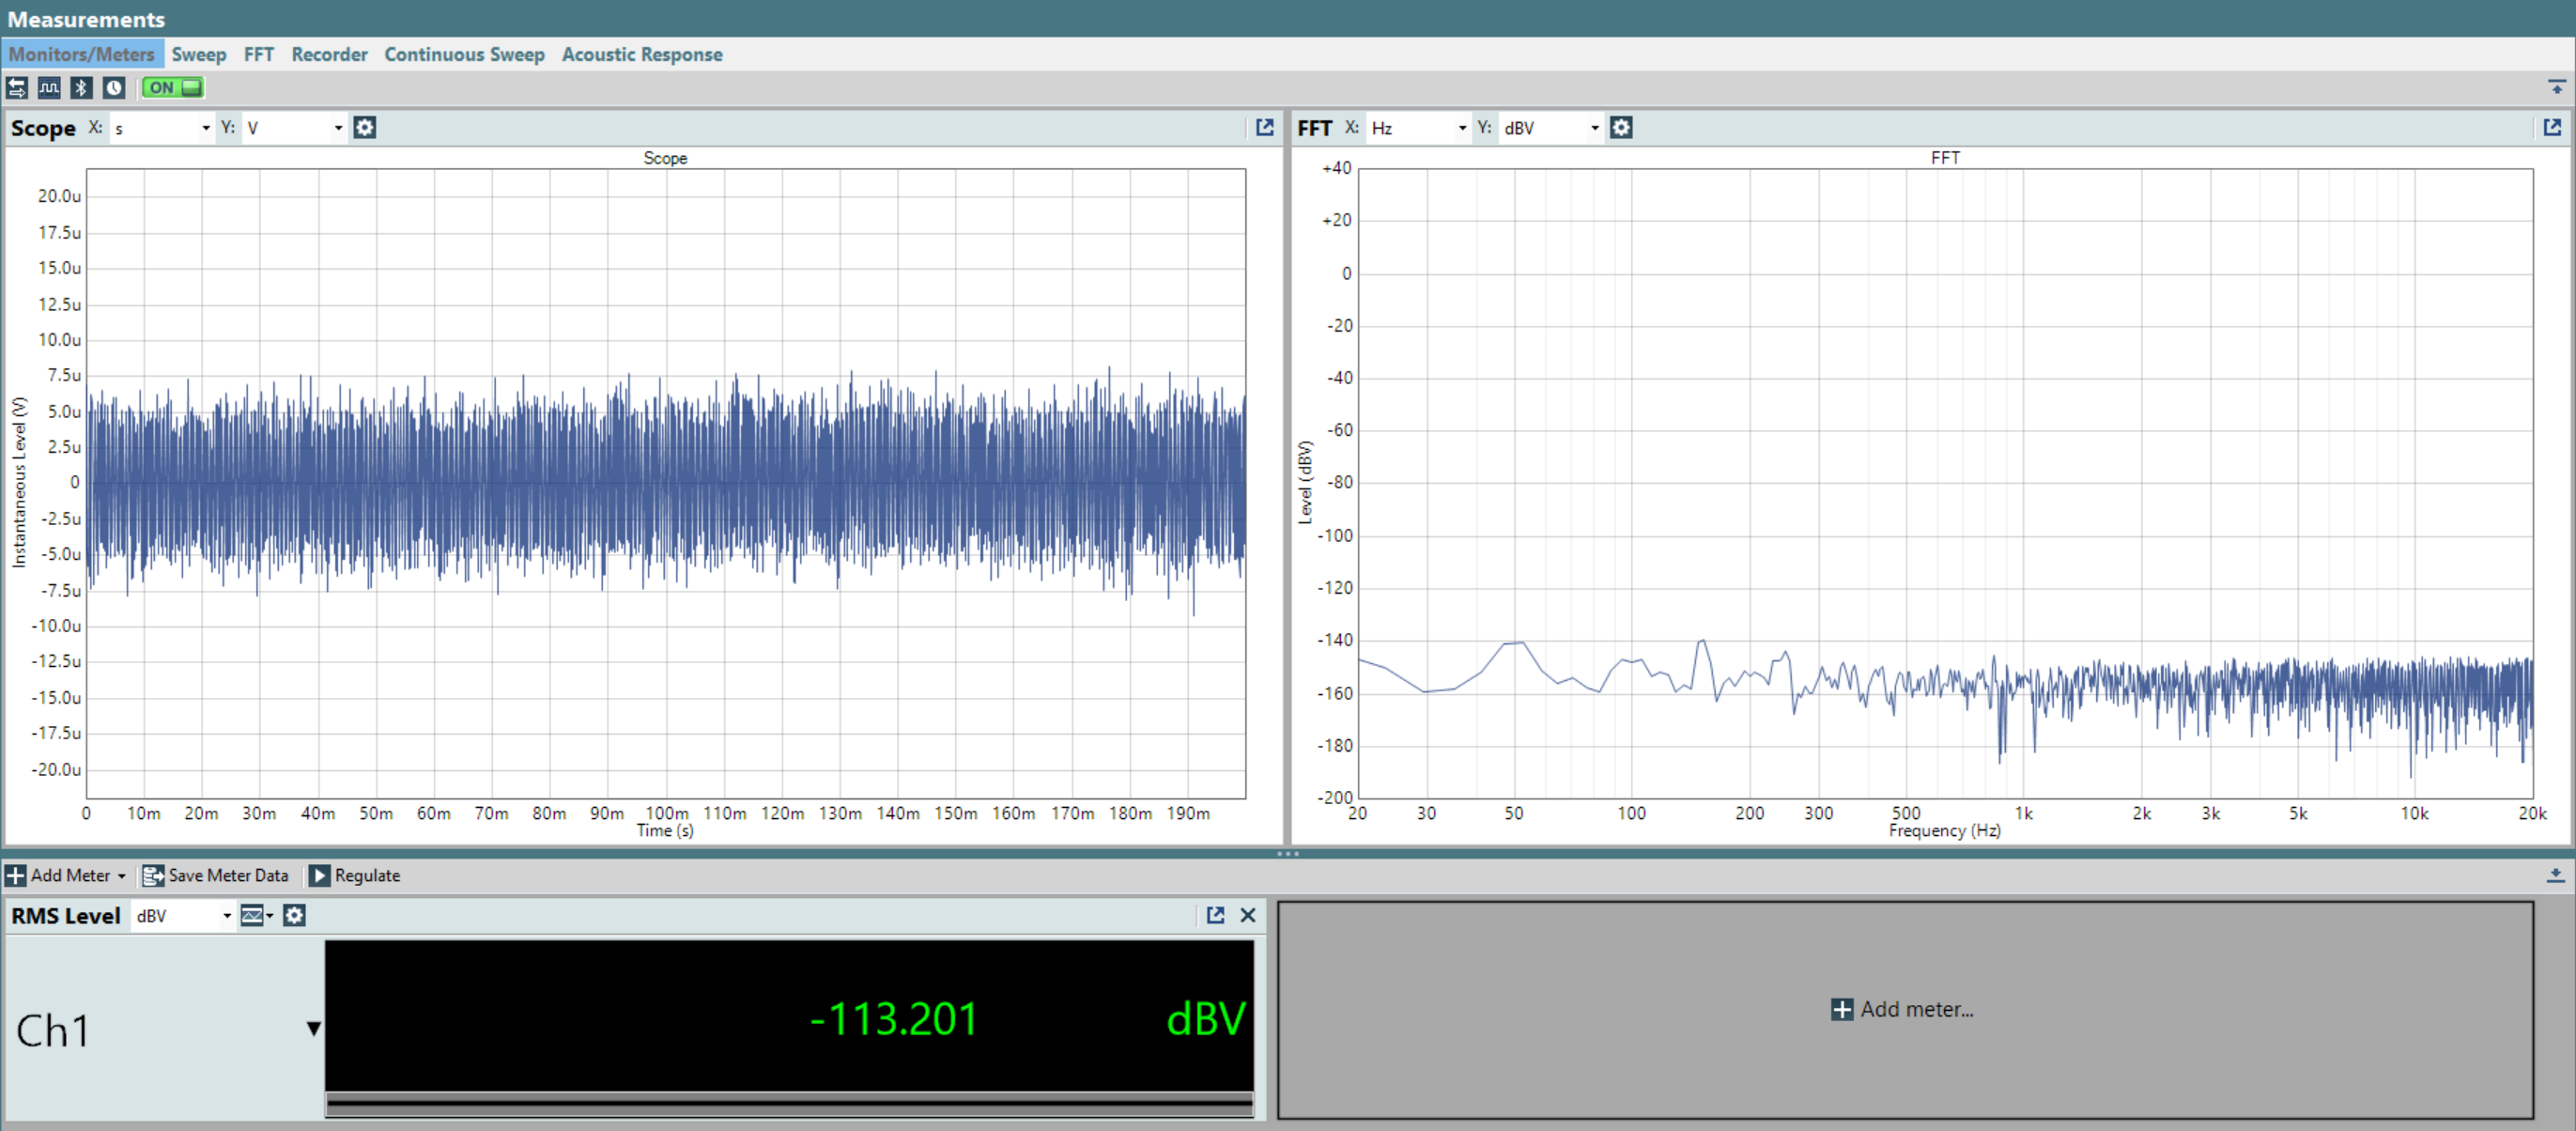
Task: Click the square-wave generator icon
Action: [49, 87]
